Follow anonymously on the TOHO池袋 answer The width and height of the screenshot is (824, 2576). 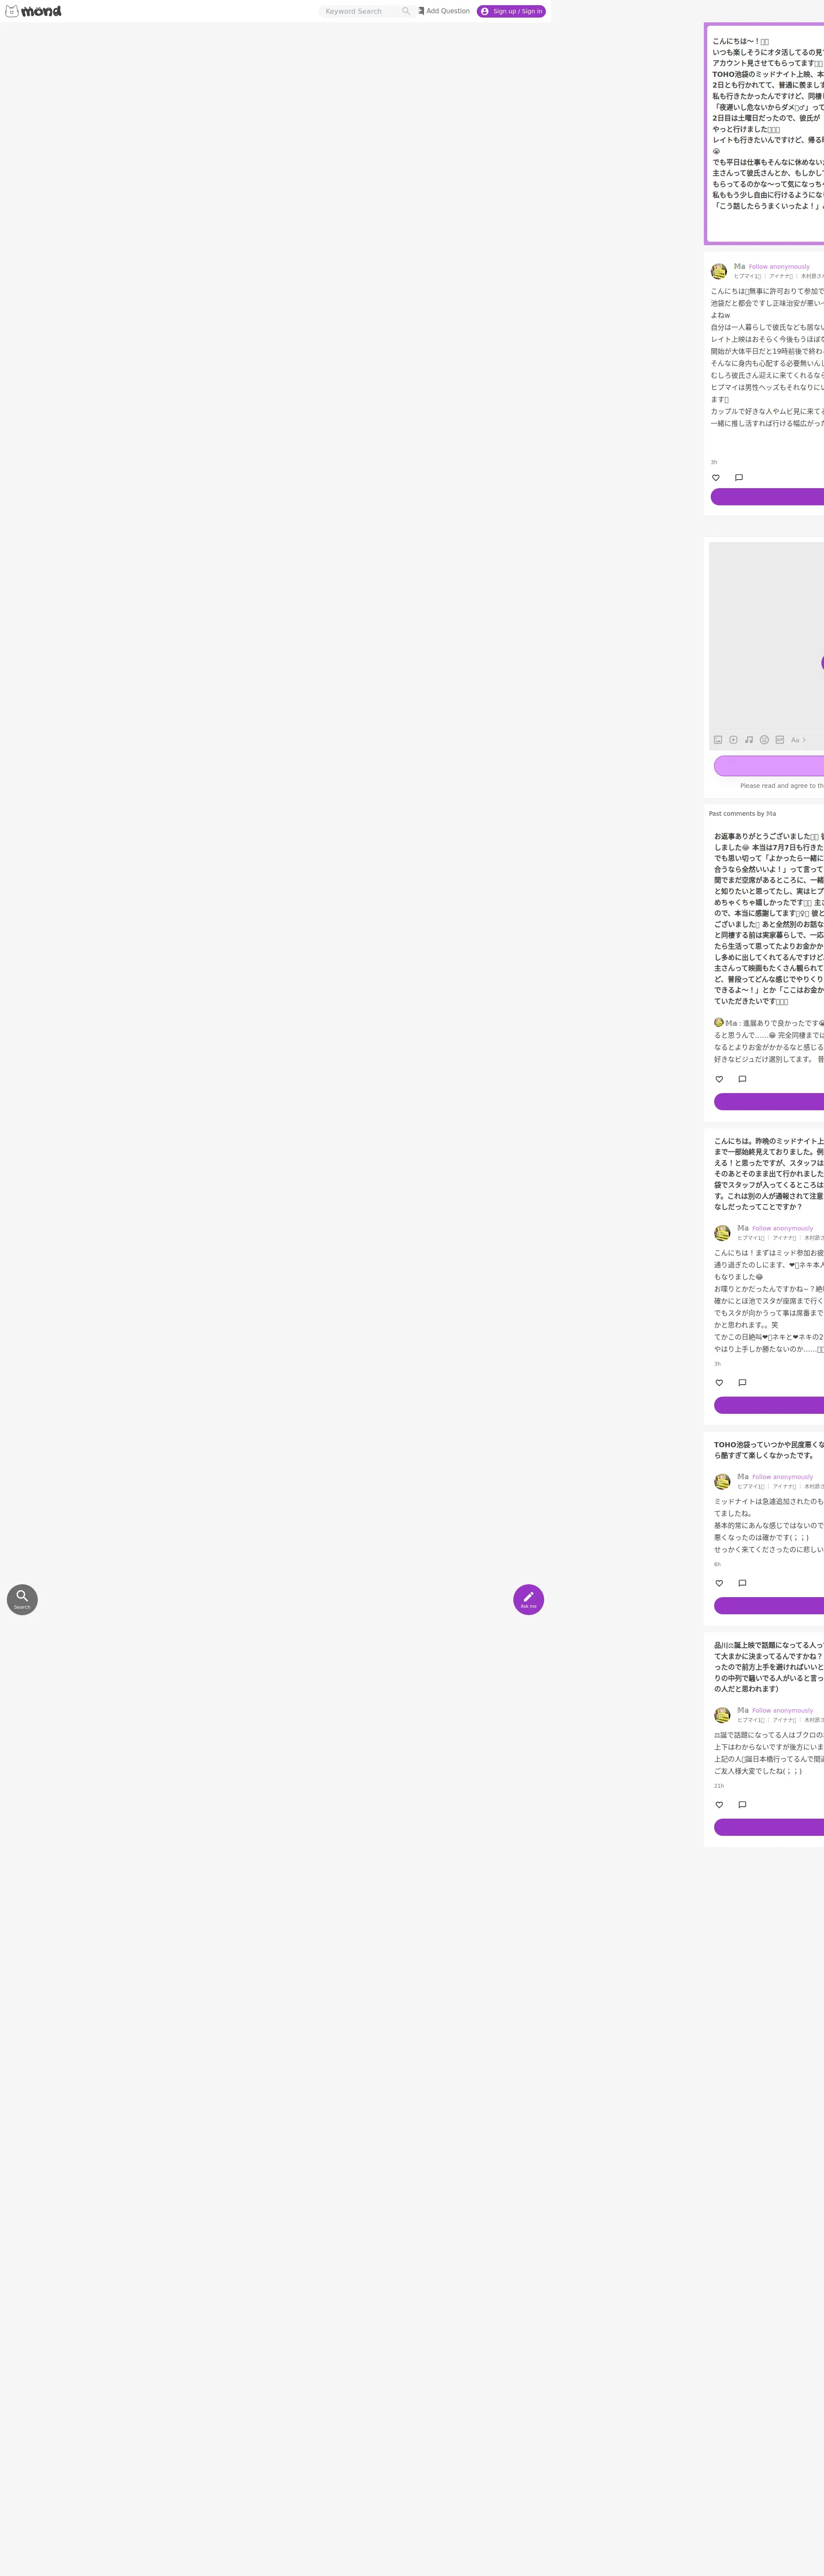pos(783,1477)
